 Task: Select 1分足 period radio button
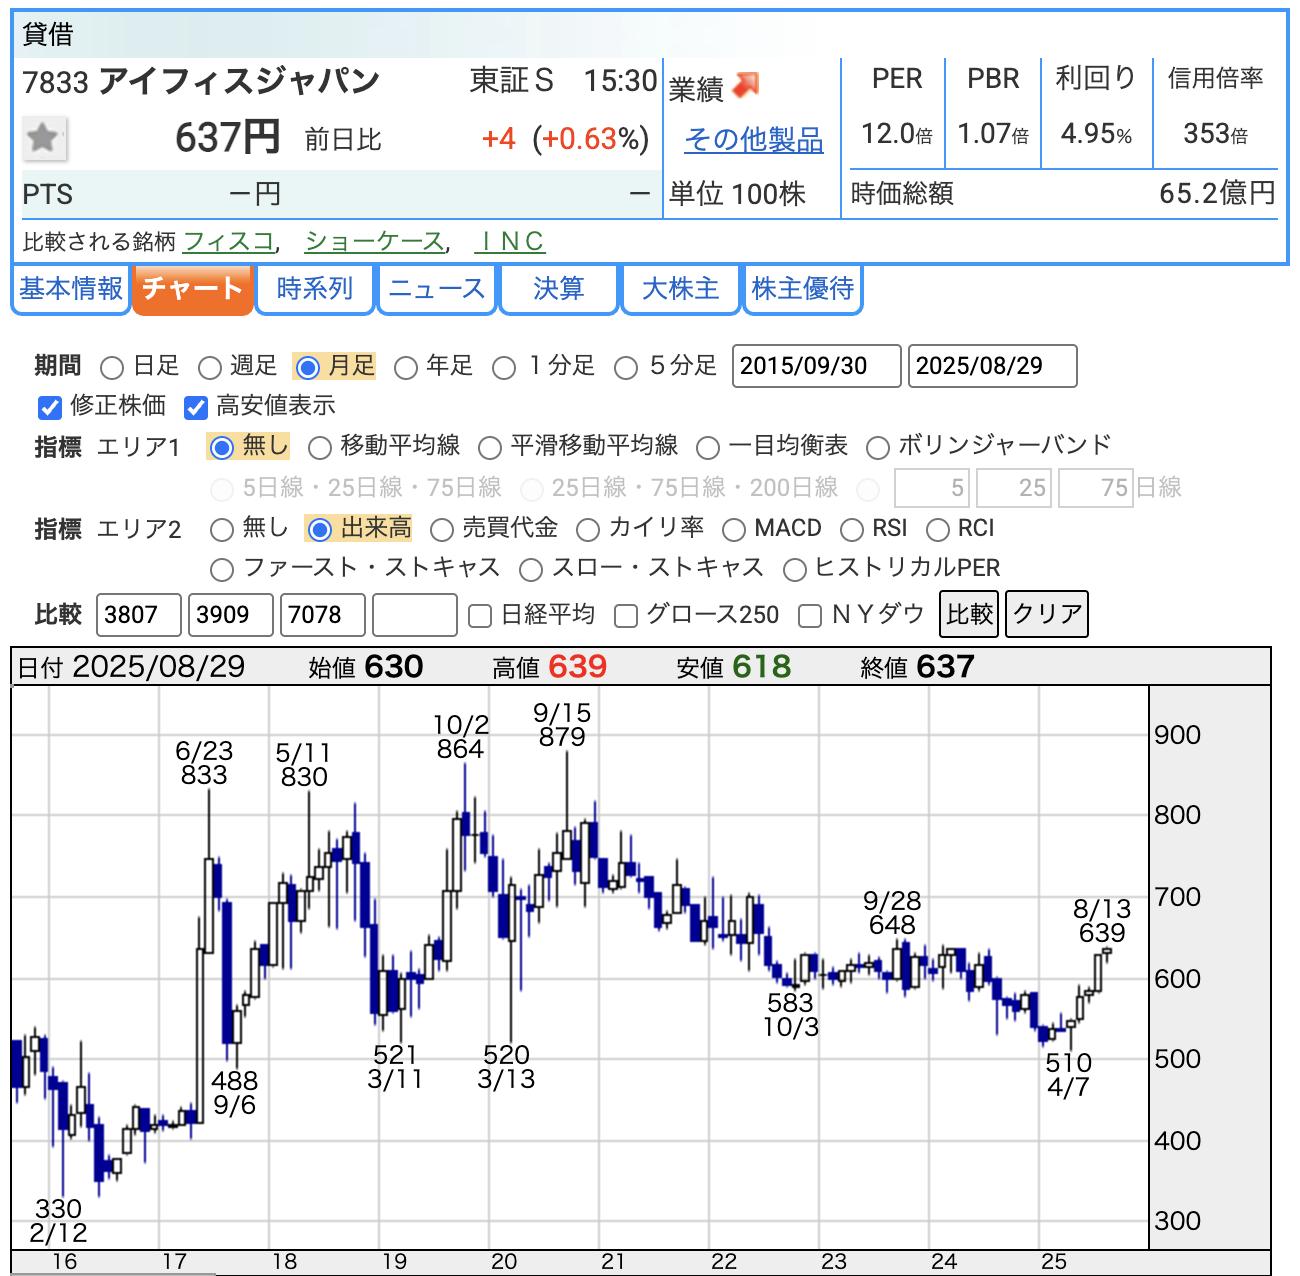(x=504, y=368)
